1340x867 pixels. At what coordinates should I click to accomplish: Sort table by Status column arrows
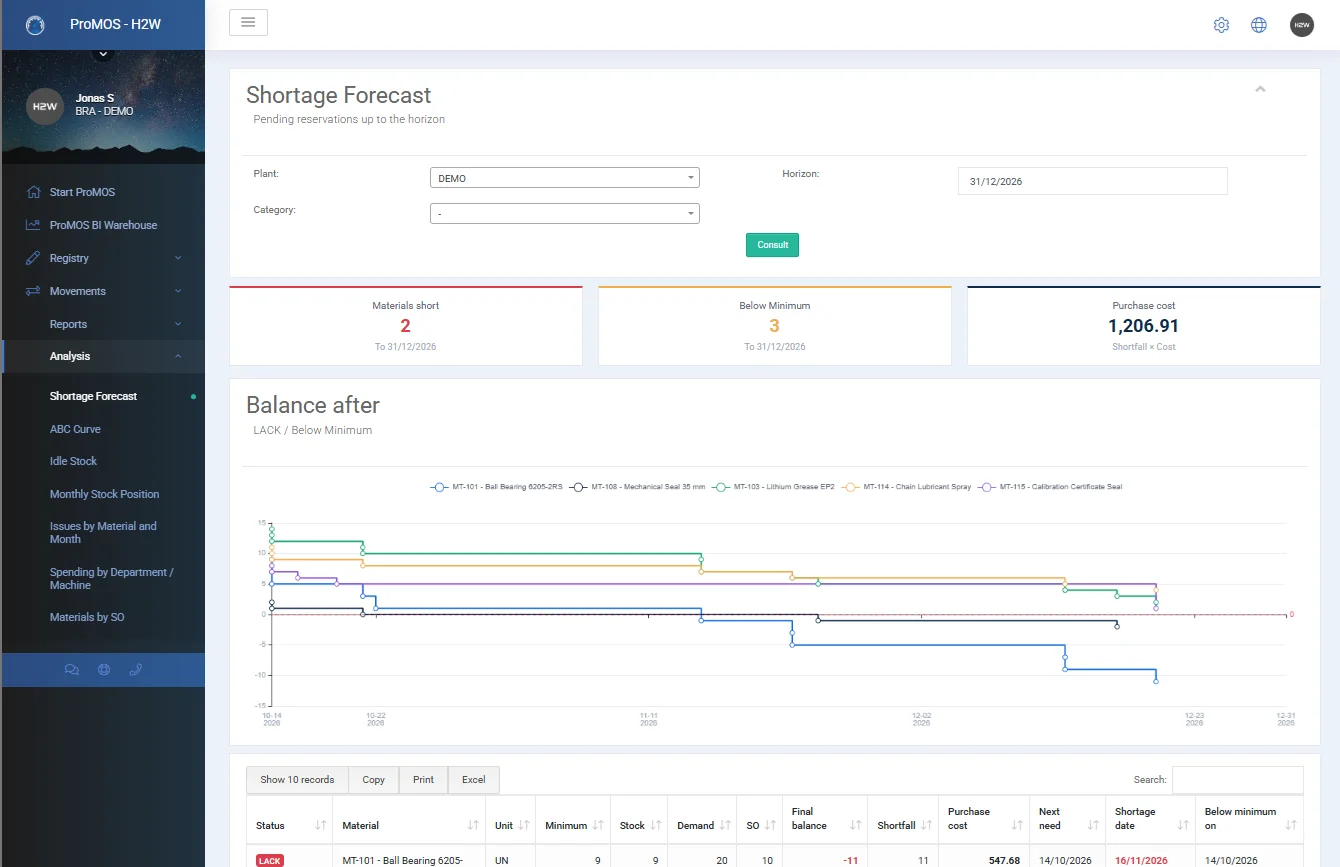(320, 826)
